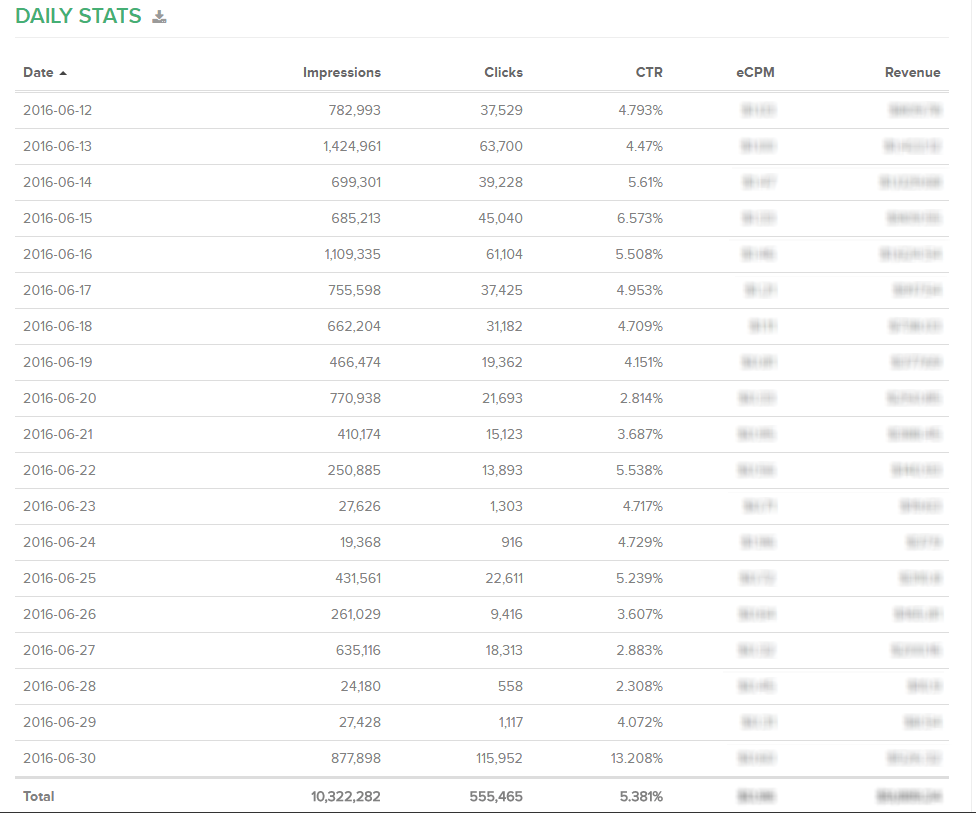Click the blurred eCPM for 2016-06-25
Viewport: 976px width, 813px height.
(757, 578)
